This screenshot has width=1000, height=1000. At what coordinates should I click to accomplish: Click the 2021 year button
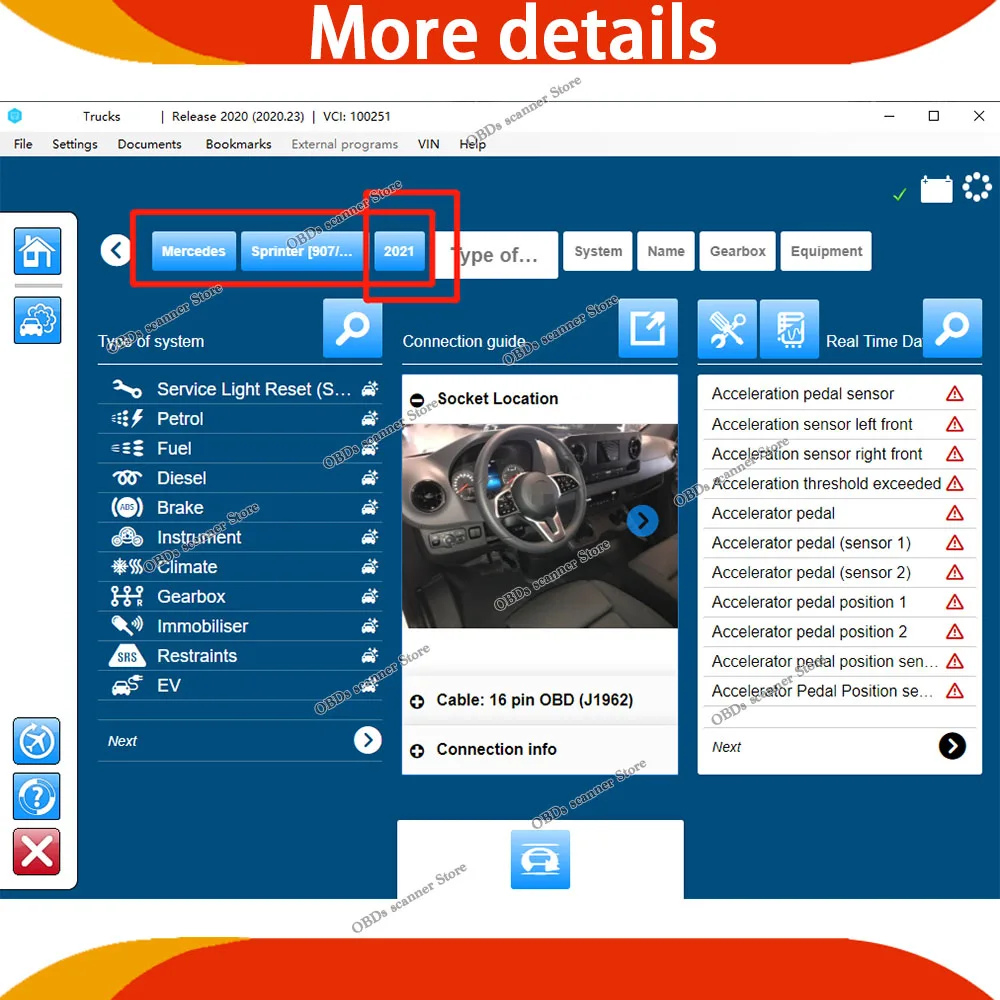(399, 251)
